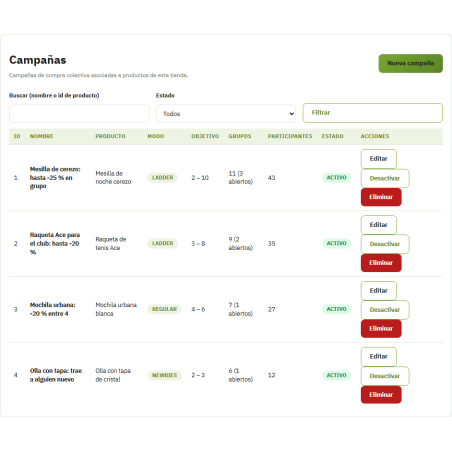The height and width of the screenshot is (452, 452).
Task: Click objective value '3 – 8'
Action: [198, 244]
